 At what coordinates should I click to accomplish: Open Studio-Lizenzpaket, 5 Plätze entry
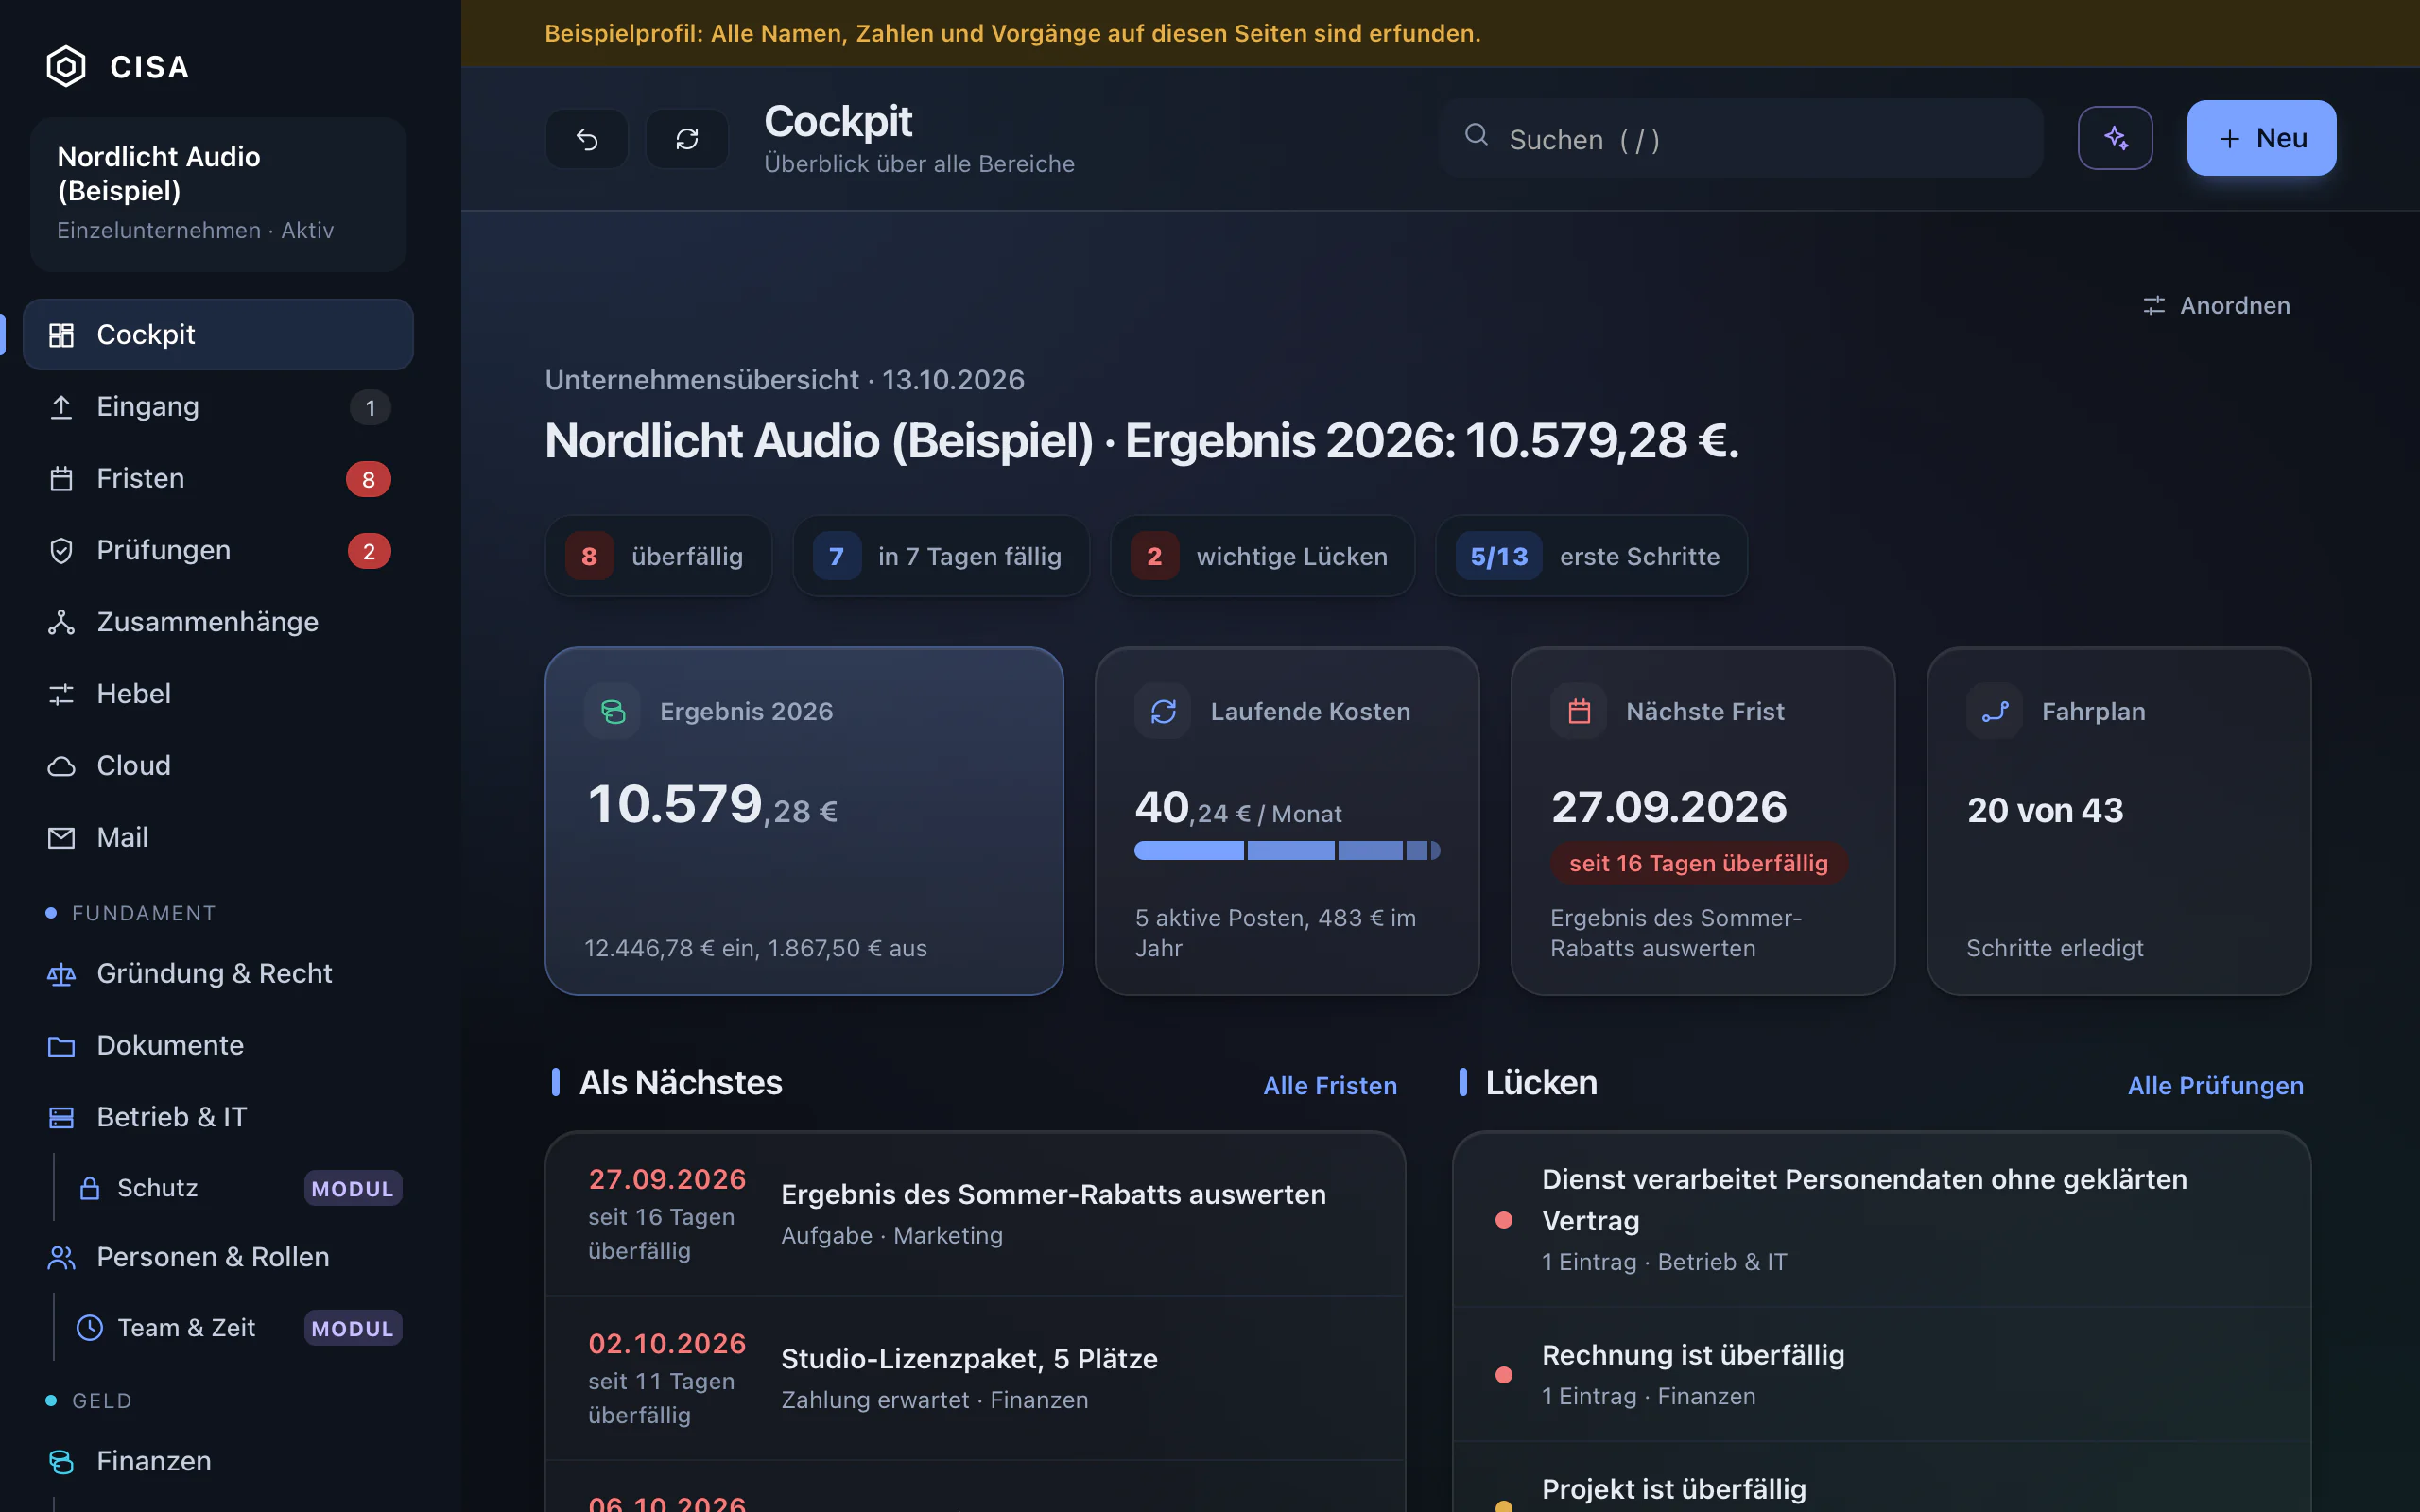pyautogui.click(x=975, y=1378)
